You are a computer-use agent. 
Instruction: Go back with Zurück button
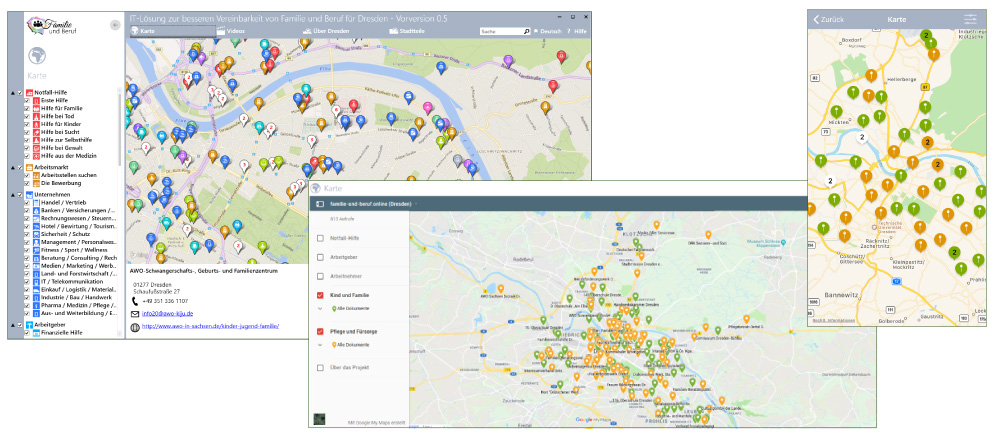pos(829,20)
